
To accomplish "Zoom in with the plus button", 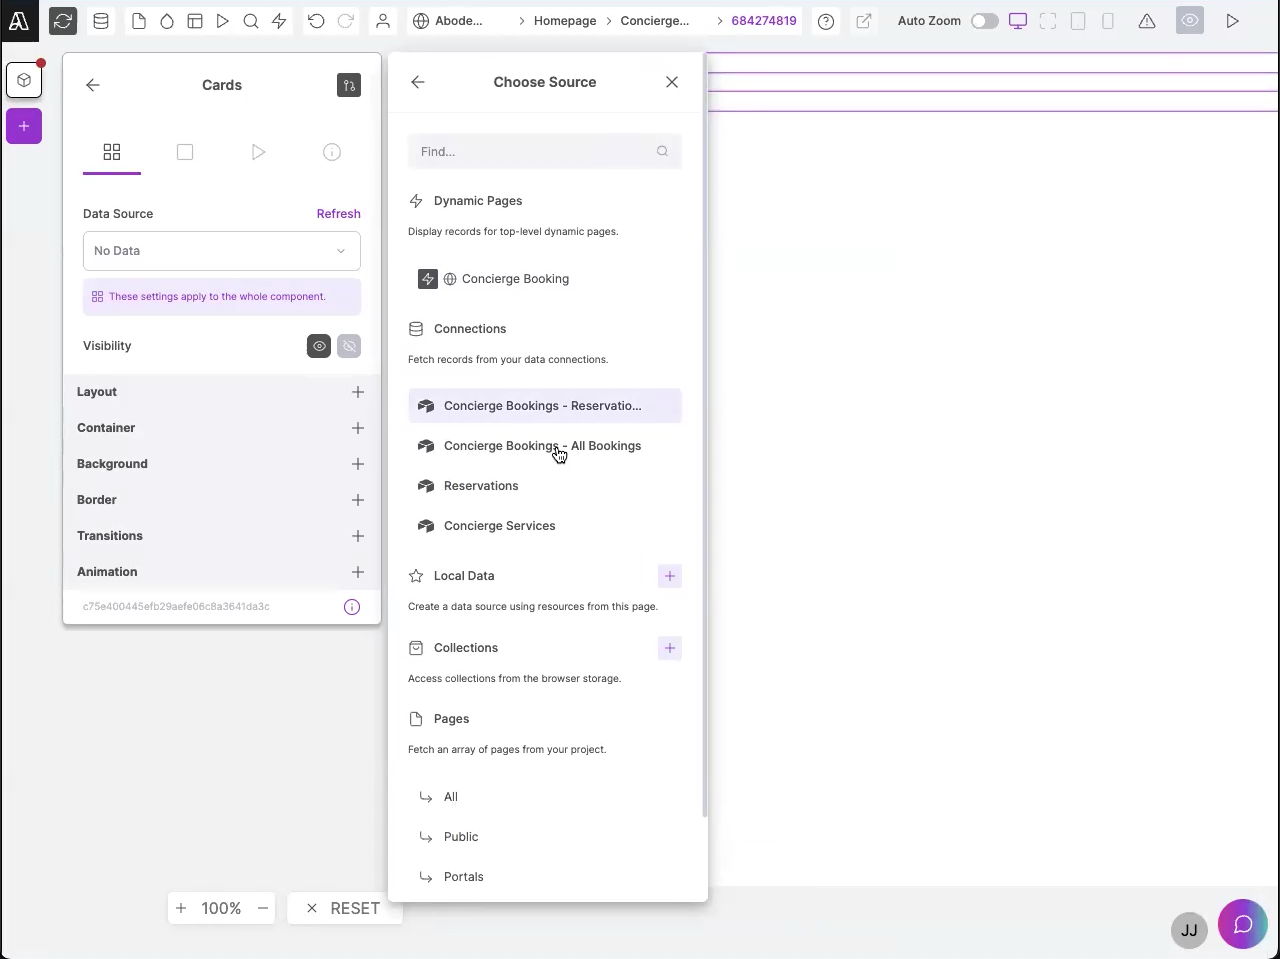I will [x=181, y=908].
